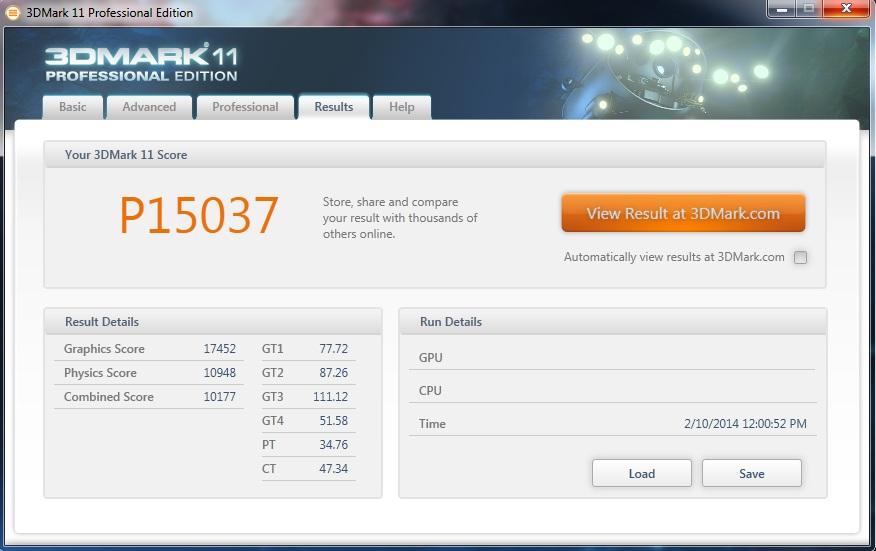
Task: Click the GT2 value 87.26
Action: click(x=334, y=373)
